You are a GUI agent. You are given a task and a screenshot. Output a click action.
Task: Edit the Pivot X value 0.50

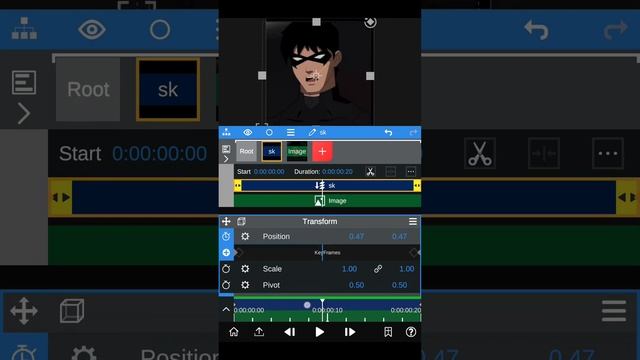356,285
